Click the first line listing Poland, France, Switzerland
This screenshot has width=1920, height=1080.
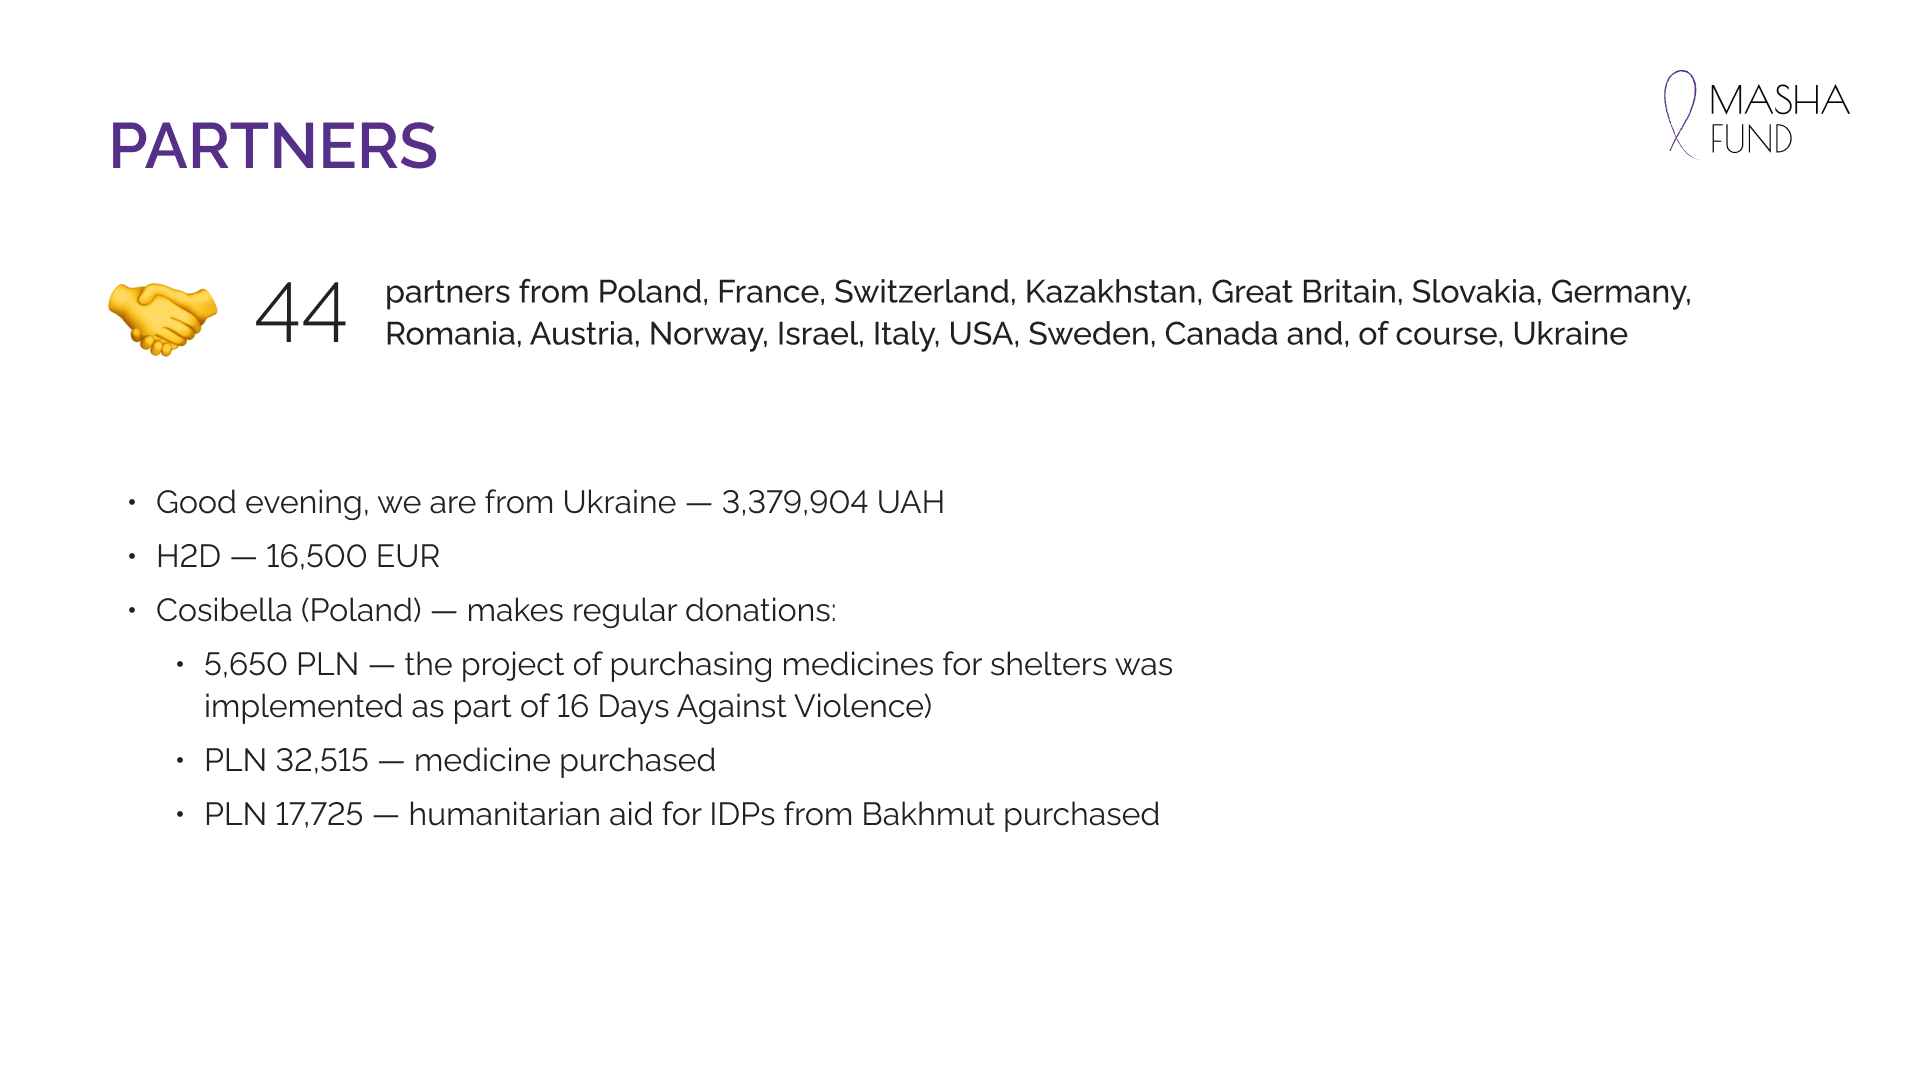1037,292
